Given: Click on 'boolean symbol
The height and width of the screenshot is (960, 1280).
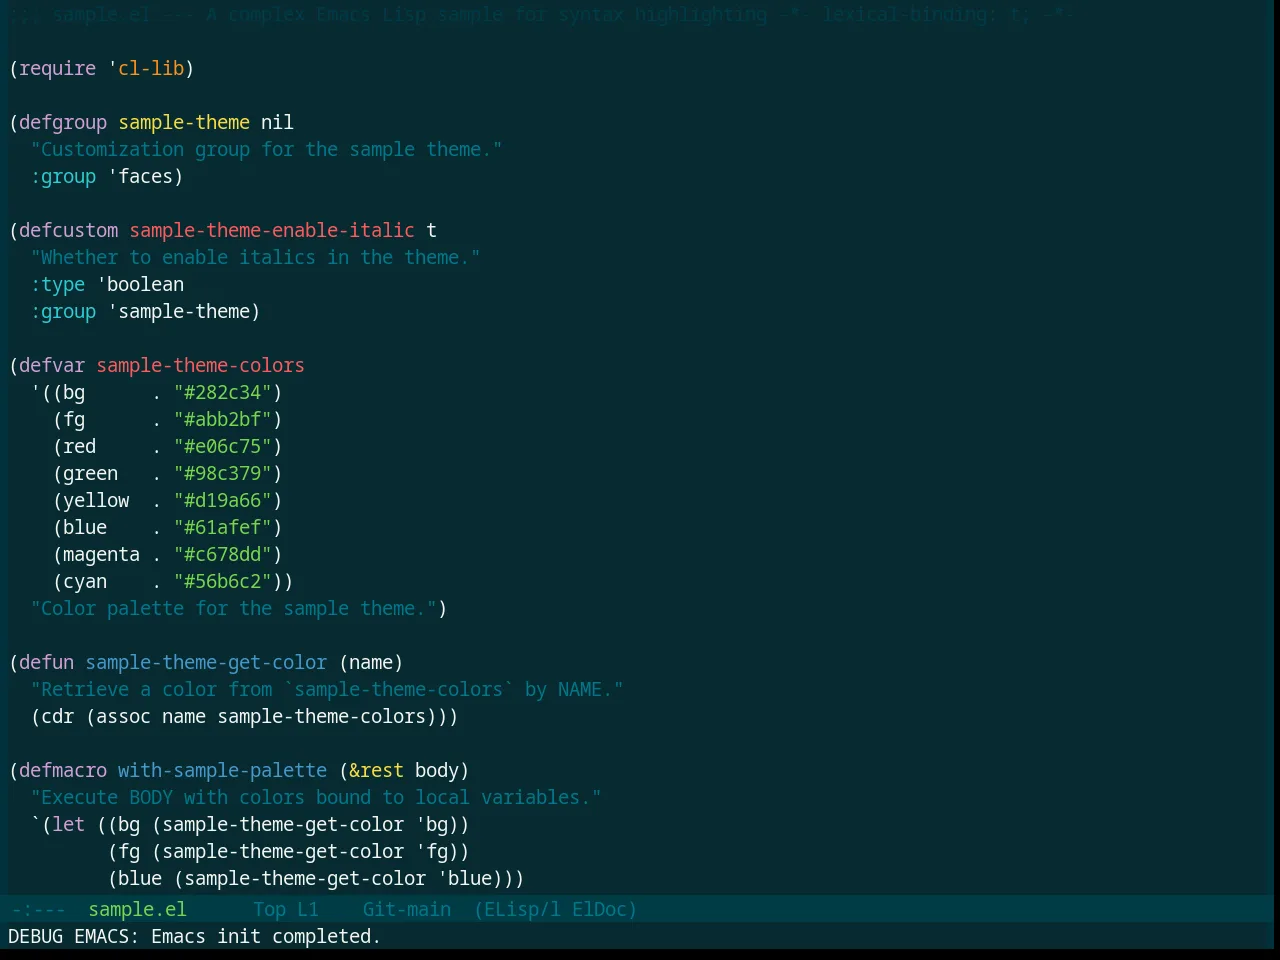Looking at the screenshot, I should click(140, 284).
